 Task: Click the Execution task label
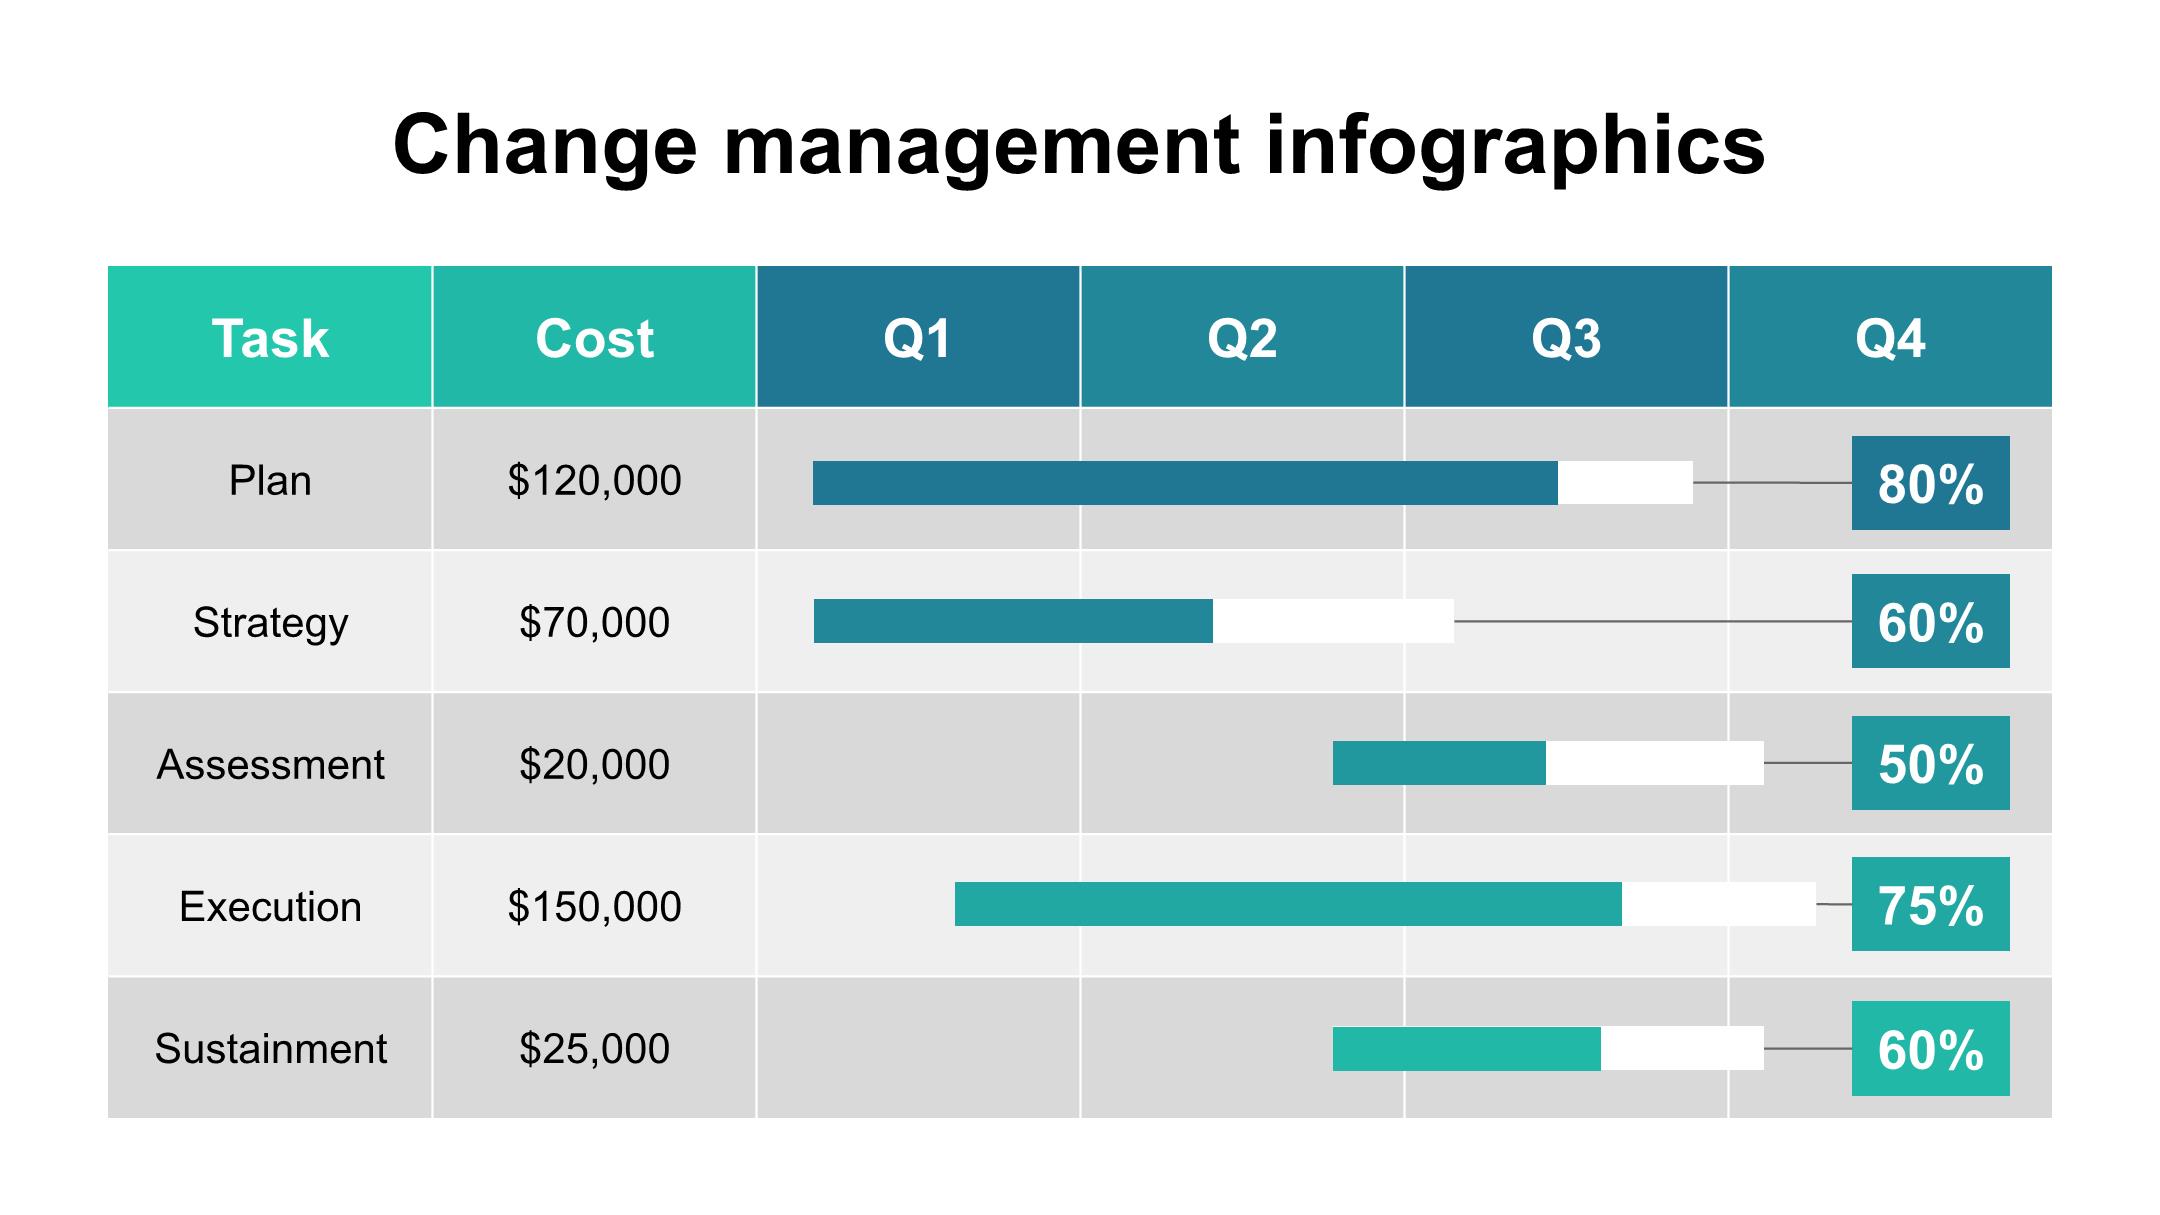tap(270, 907)
